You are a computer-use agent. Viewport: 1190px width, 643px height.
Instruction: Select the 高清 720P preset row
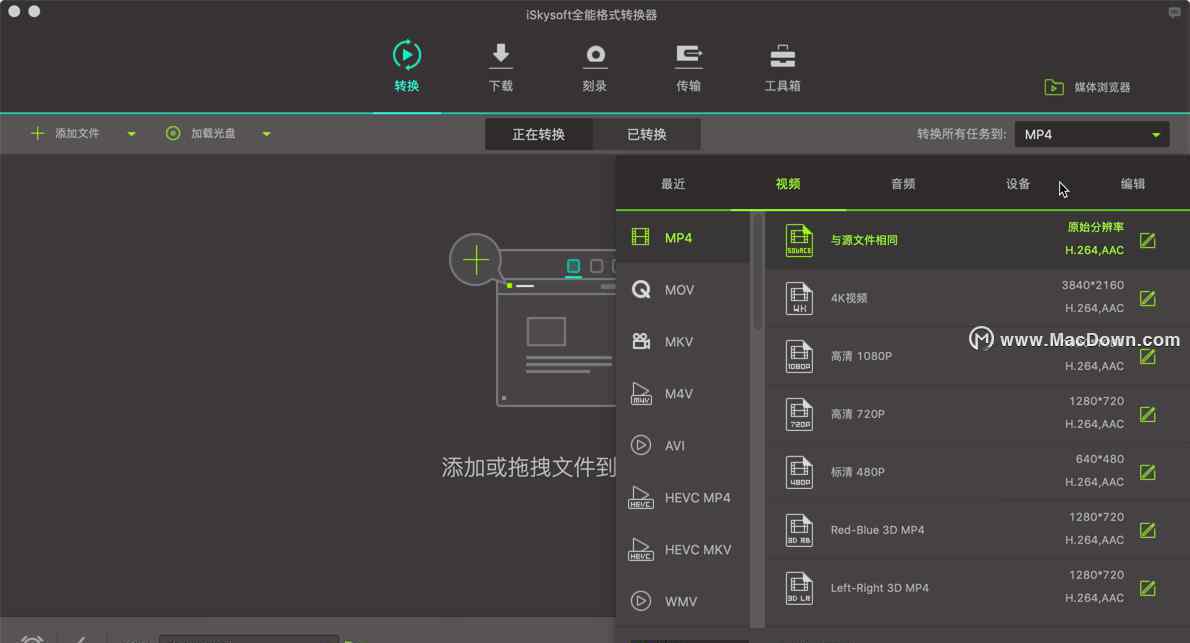pos(978,414)
